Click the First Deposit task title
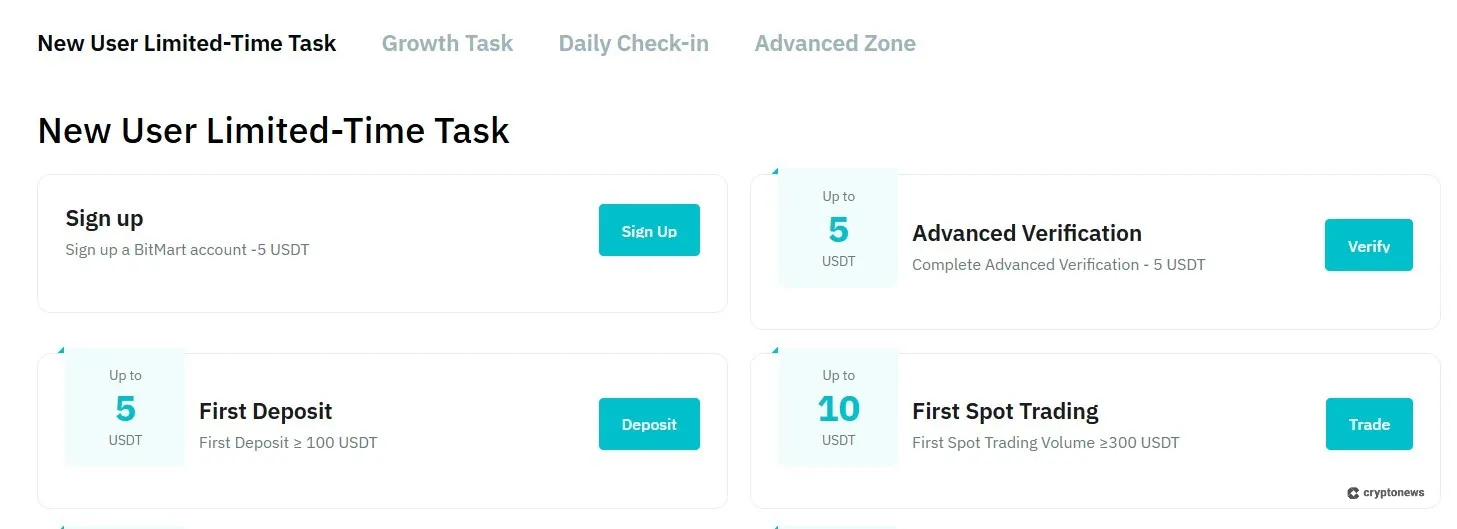Image resolution: width=1457 pixels, height=529 pixels. pyautogui.click(x=265, y=411)
